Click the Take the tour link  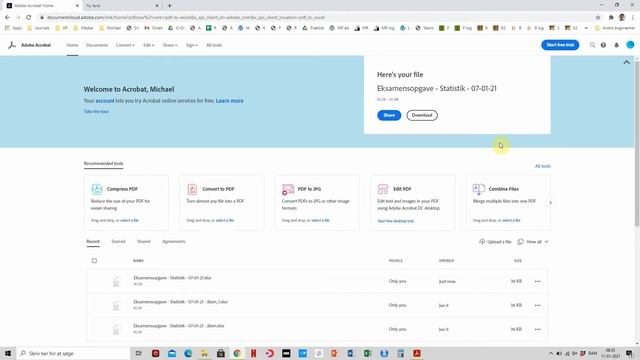(96, 111)
